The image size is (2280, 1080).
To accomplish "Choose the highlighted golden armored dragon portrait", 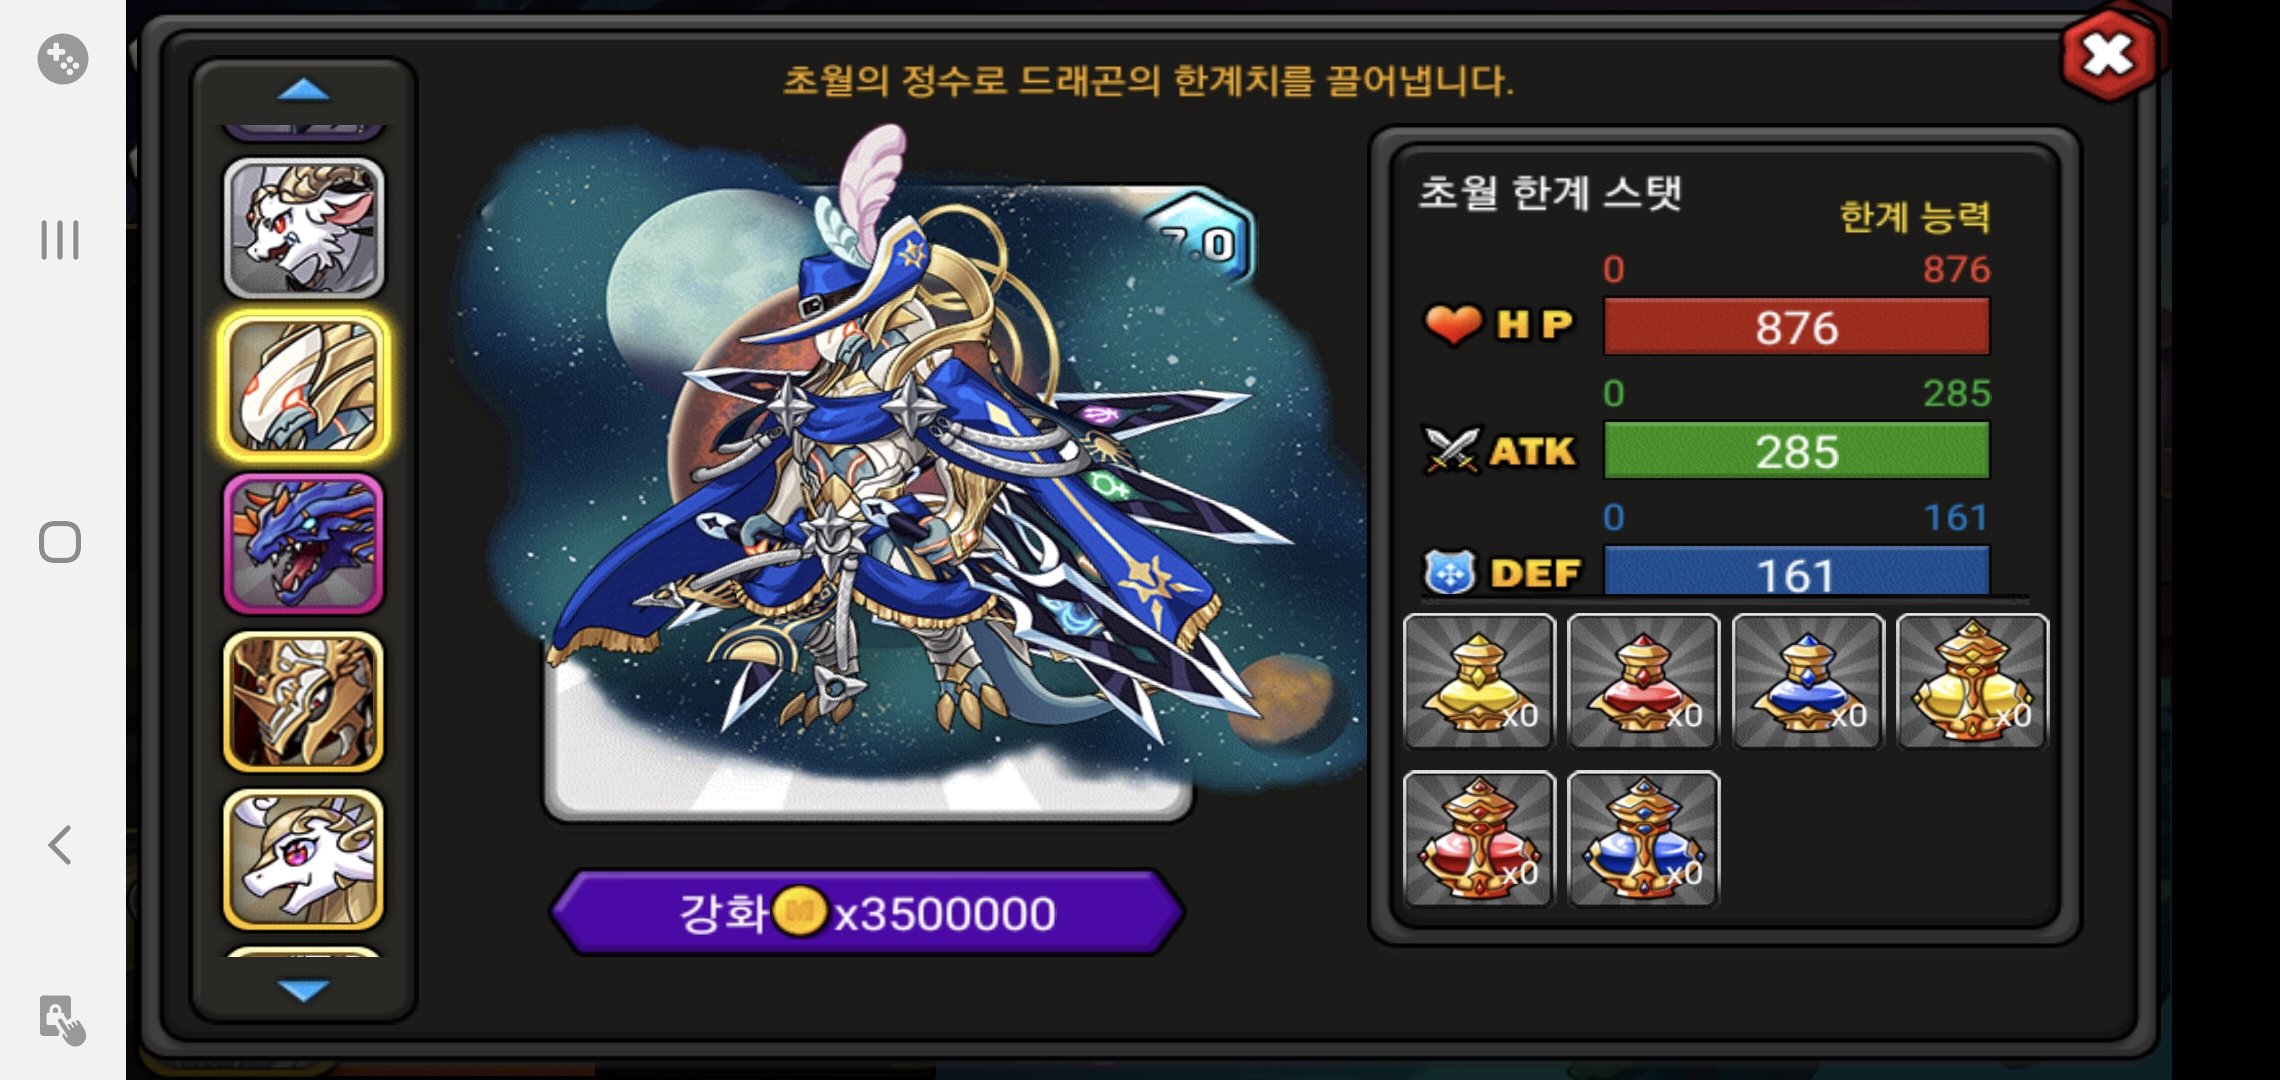I will click(304, 386).
